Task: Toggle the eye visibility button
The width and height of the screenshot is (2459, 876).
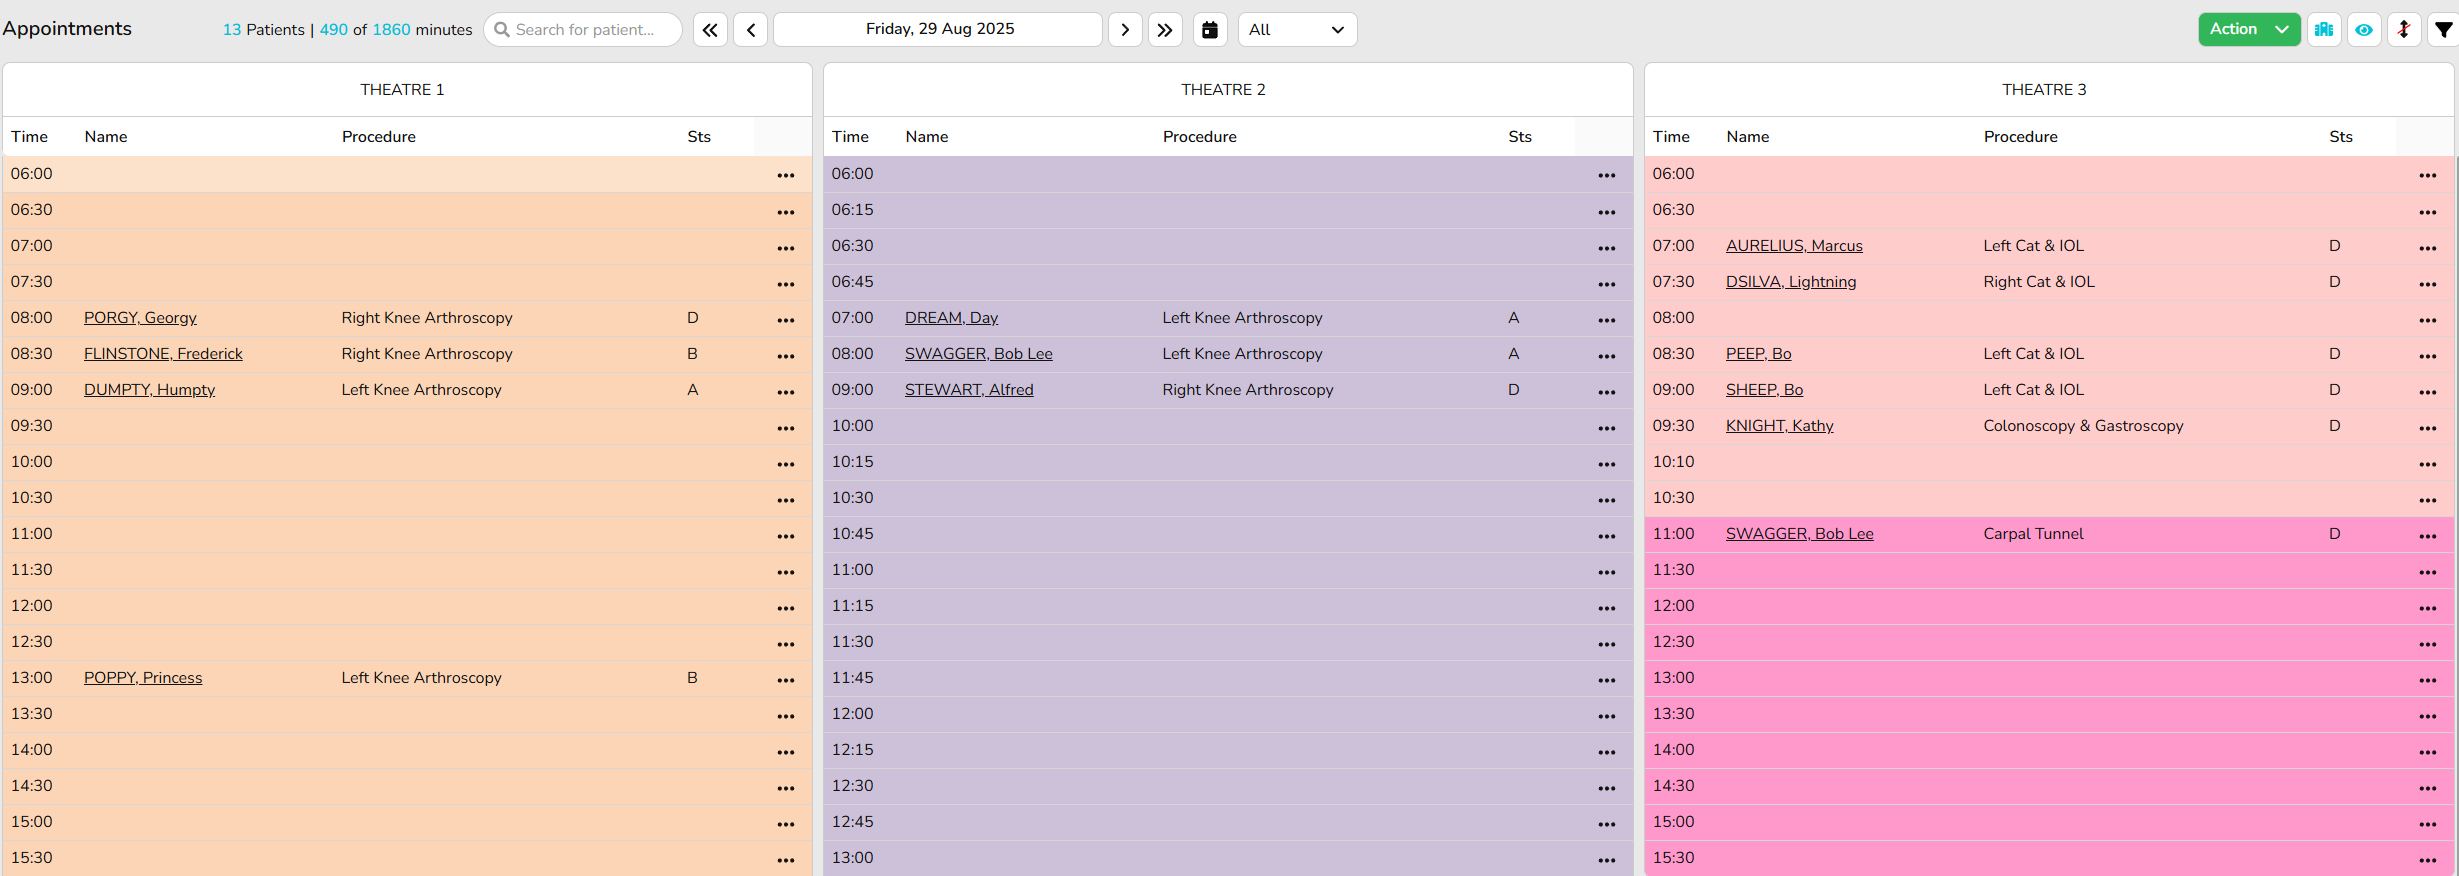Action: click(x=2364, y=30)
